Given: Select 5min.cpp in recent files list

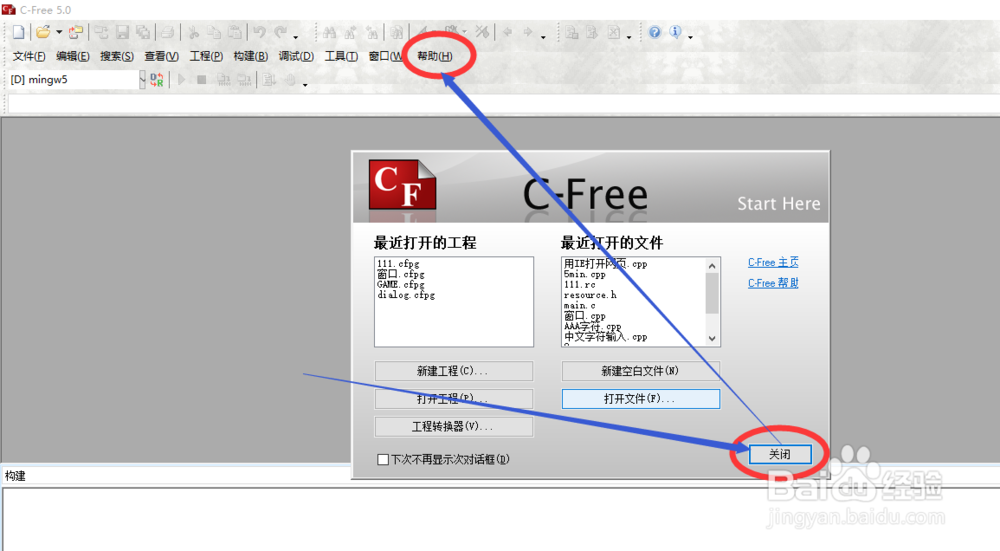Looking at the screenshot, I should (x=584, y=274).
